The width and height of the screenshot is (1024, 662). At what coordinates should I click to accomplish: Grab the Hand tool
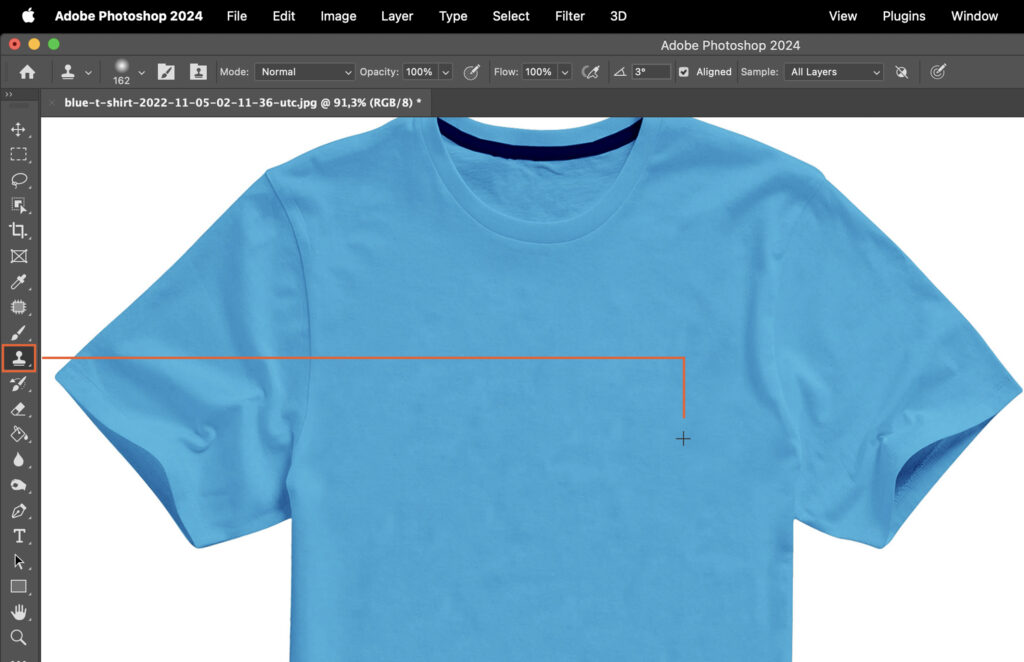coord(20,612)
